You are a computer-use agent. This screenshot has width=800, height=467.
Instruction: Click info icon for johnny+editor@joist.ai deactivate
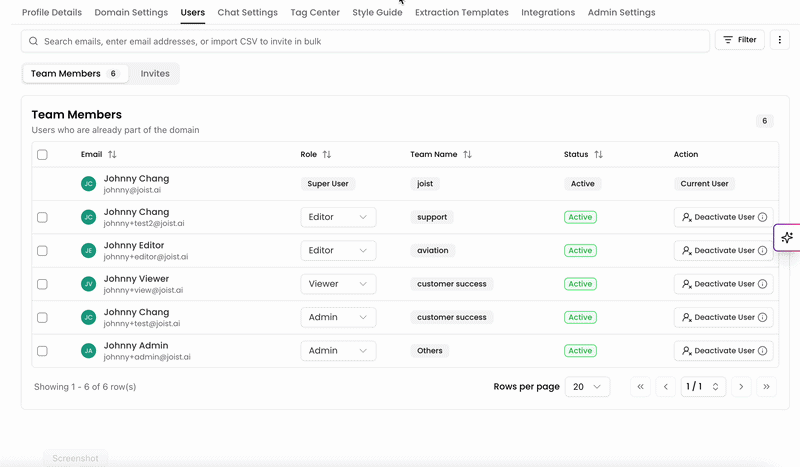click(x=762, y=251)
